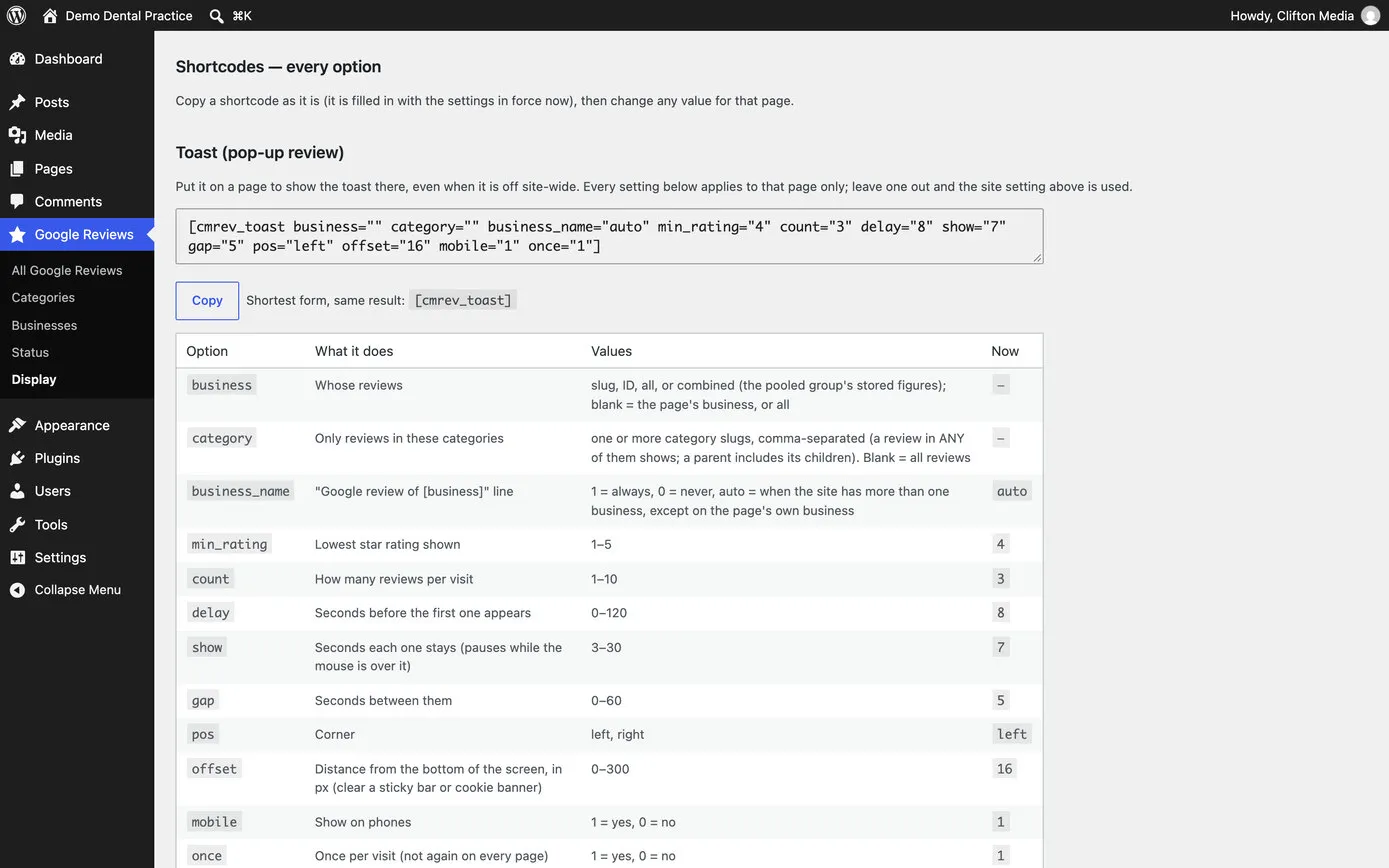Image resolution: width=1389 pixels, height=868 pixels.
Task: Click the Pages icon in sidebar
Action: pyautogui.click(x=17, y=169)
